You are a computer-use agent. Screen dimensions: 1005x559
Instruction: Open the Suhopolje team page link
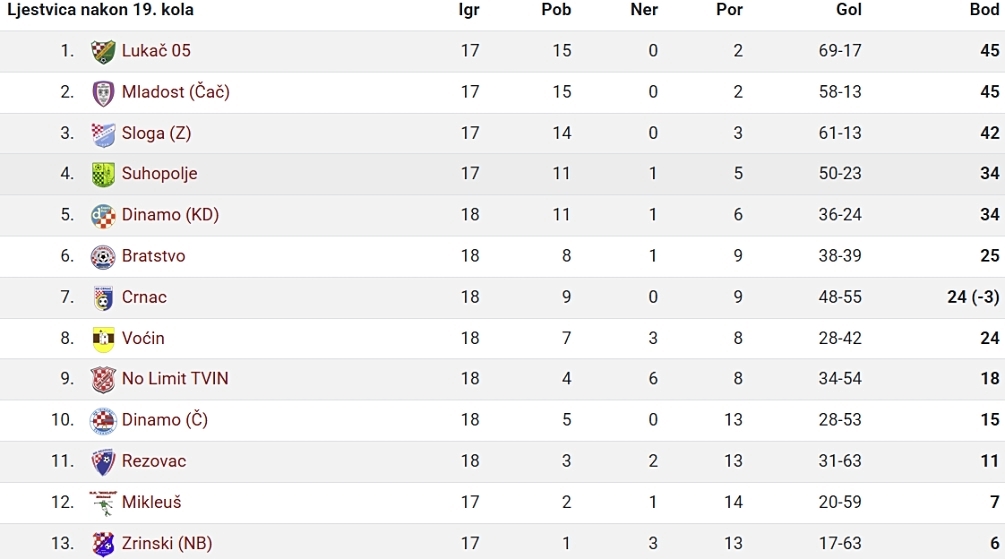160,174
